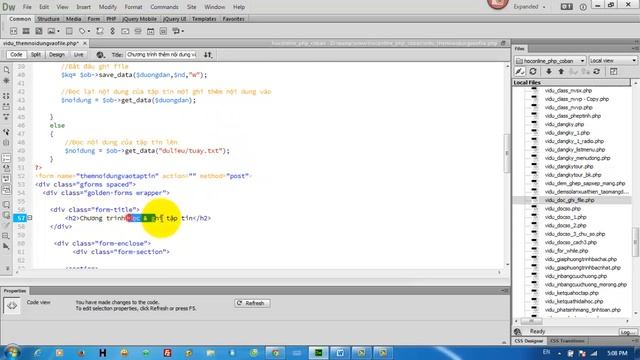Click Synchronize icon in Files panel
The width and height of the screenshot is (640, 360).
(596, 72)
